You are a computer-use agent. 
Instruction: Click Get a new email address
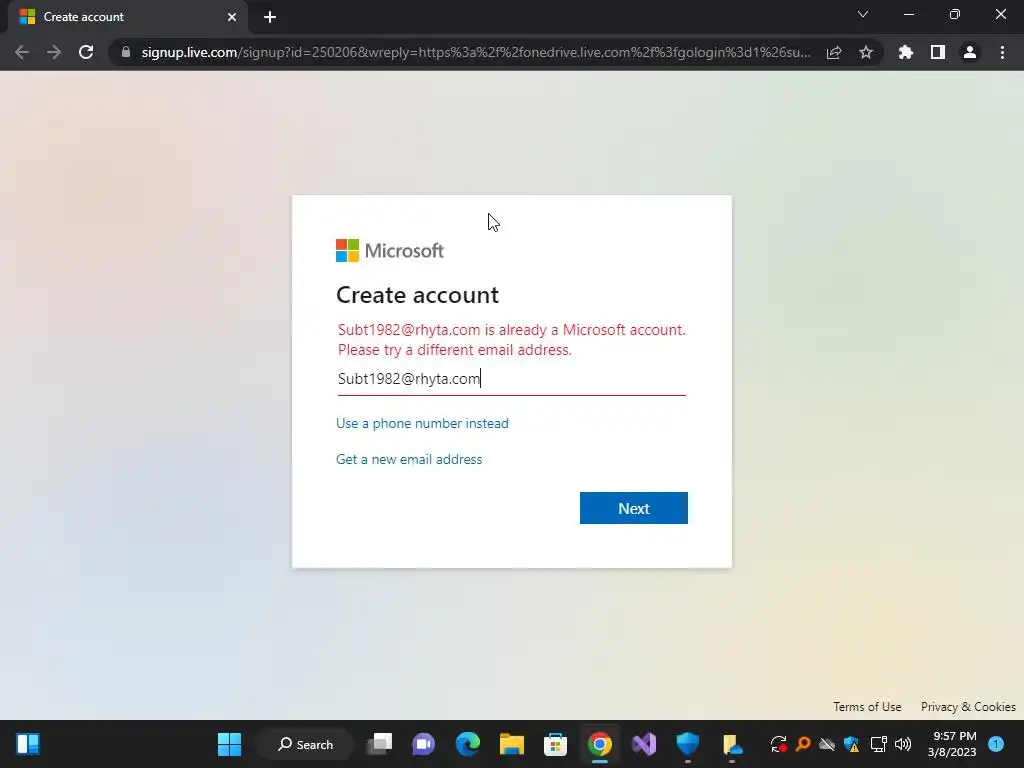point(409,459)
